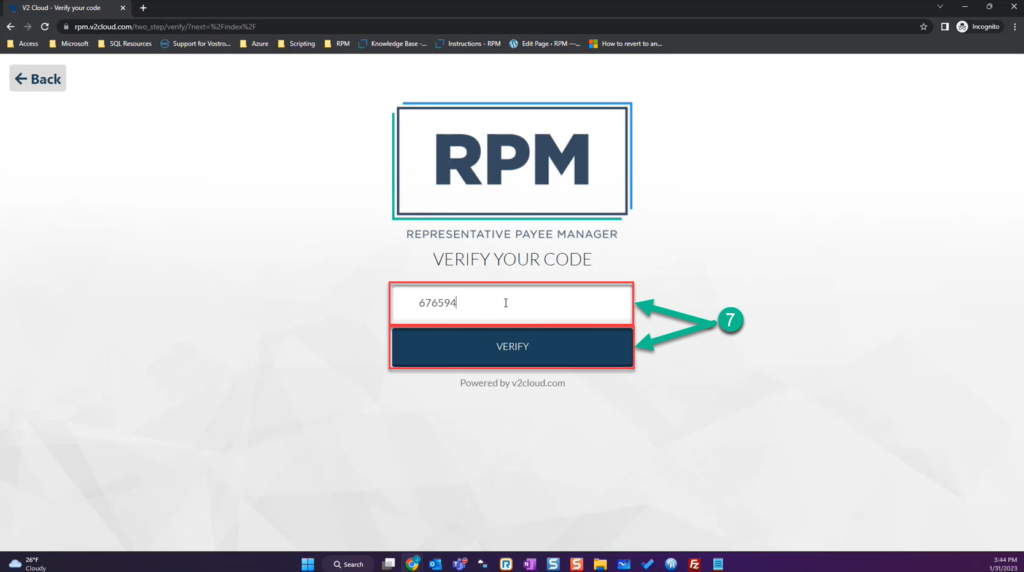Open the SQL Resources bookmarks folder
This screenshot has height=572, width=1024.
124,44
